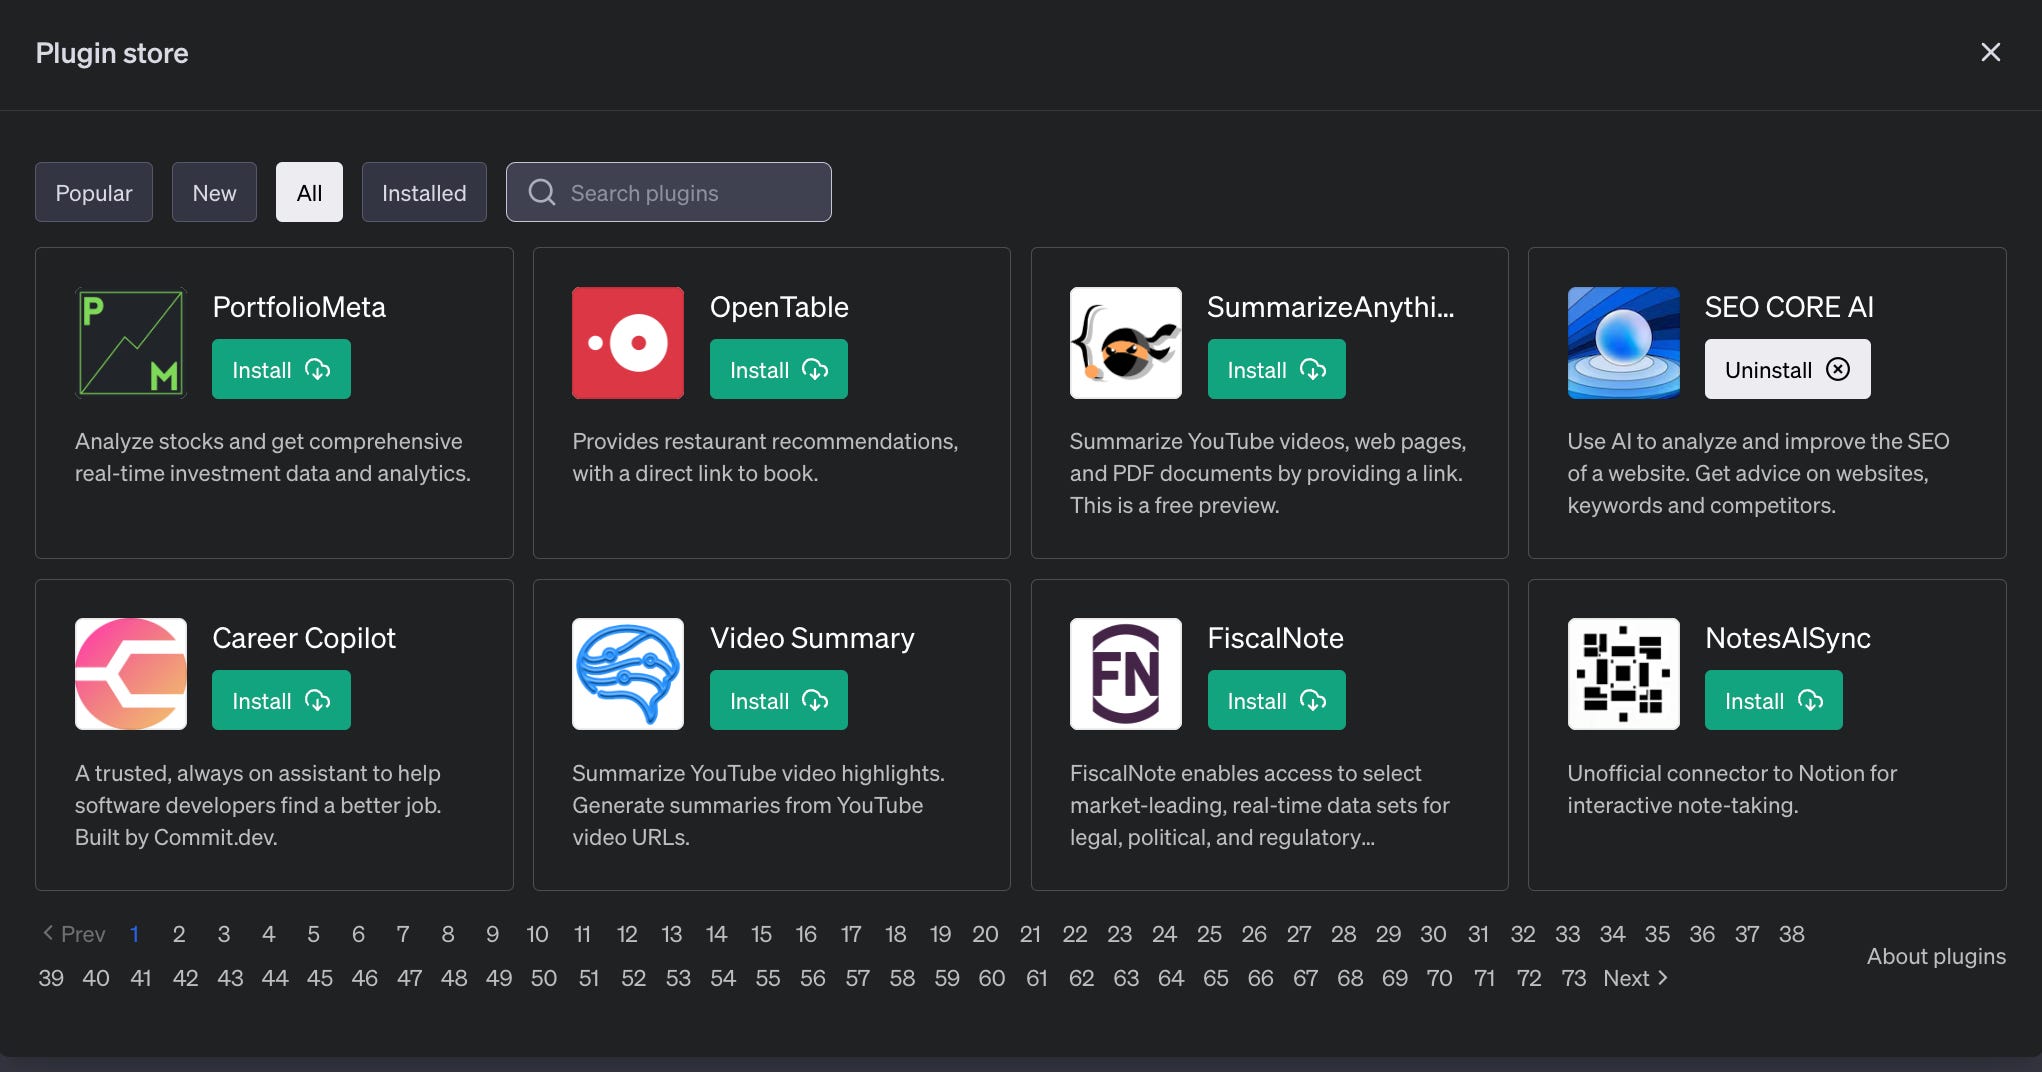Click the 'Provides restaurant recommendations' description

click(x=765, y=457)
